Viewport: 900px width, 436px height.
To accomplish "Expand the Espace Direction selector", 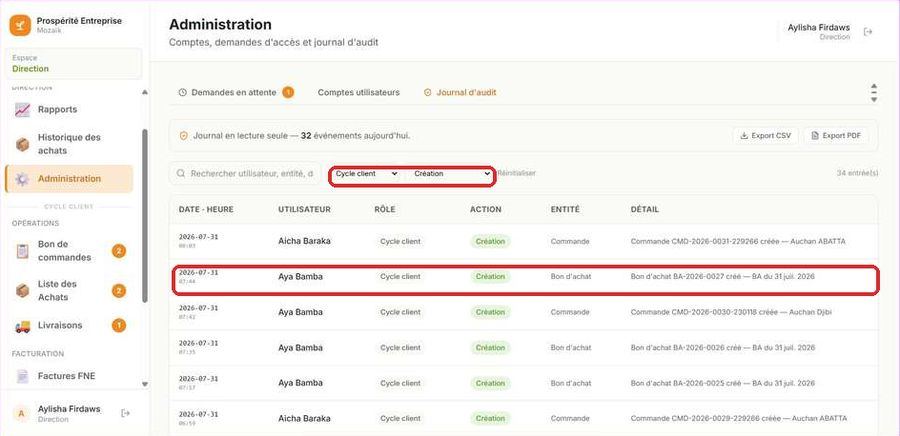I will (x=73, y=63).
